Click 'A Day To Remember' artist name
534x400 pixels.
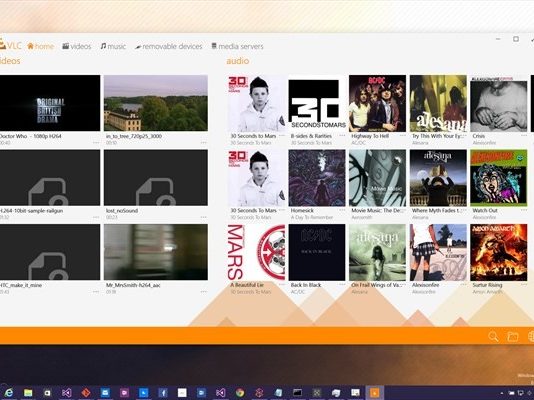tap(312, 217)
